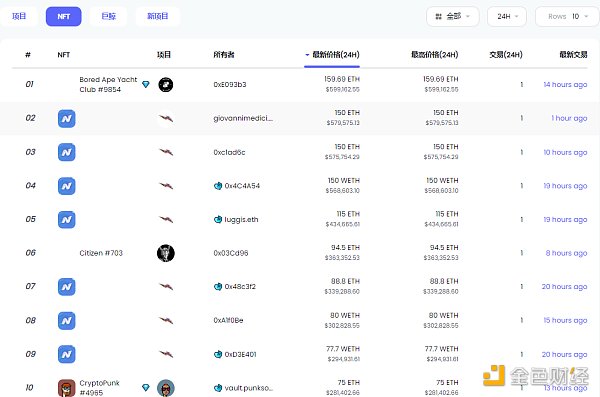Click the Citizen #703 project icon
Screen dimensions: 600x397
coord(166,253)
